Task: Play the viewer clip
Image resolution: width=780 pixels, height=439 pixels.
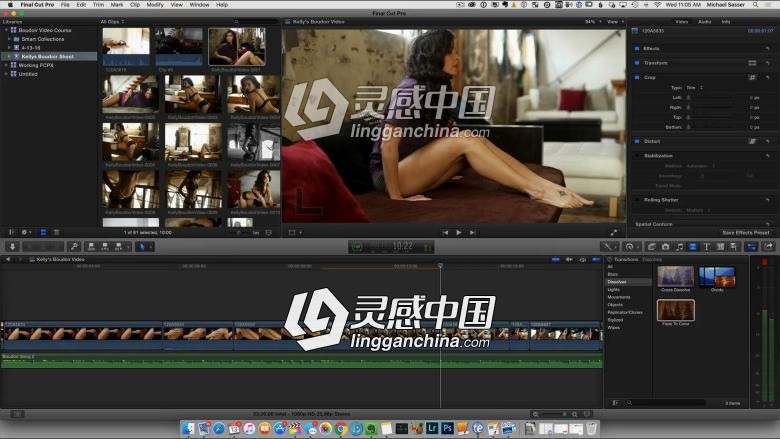Action: [459, 232]
